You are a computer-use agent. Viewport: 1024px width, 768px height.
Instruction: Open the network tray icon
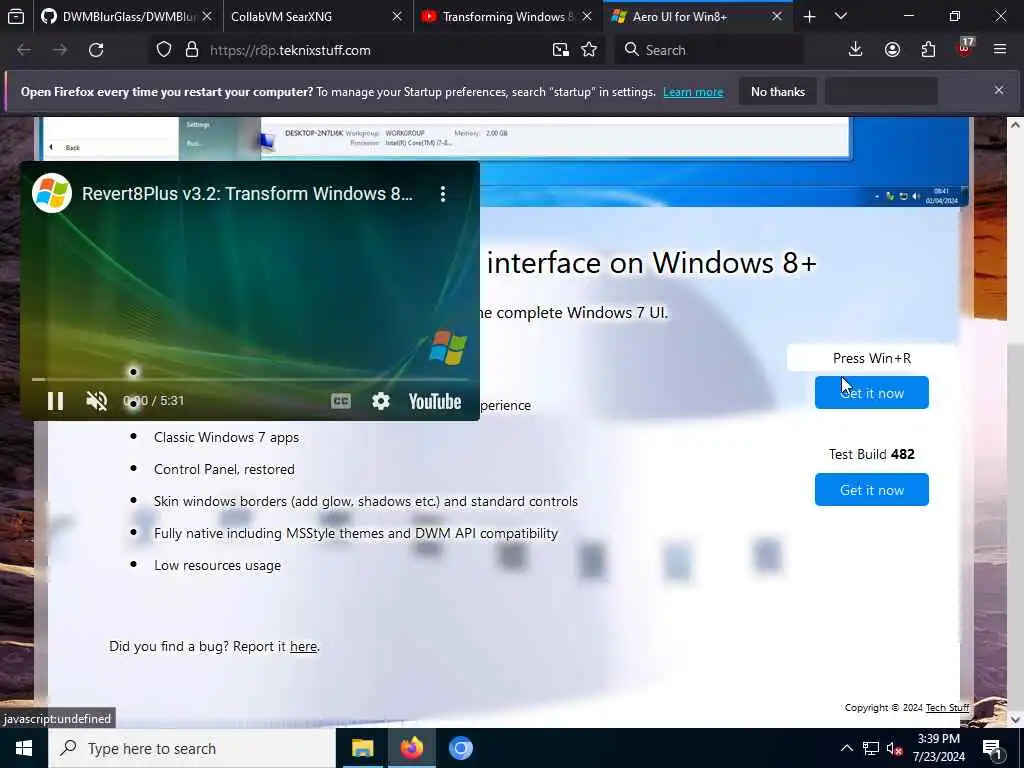pos(871,748)
